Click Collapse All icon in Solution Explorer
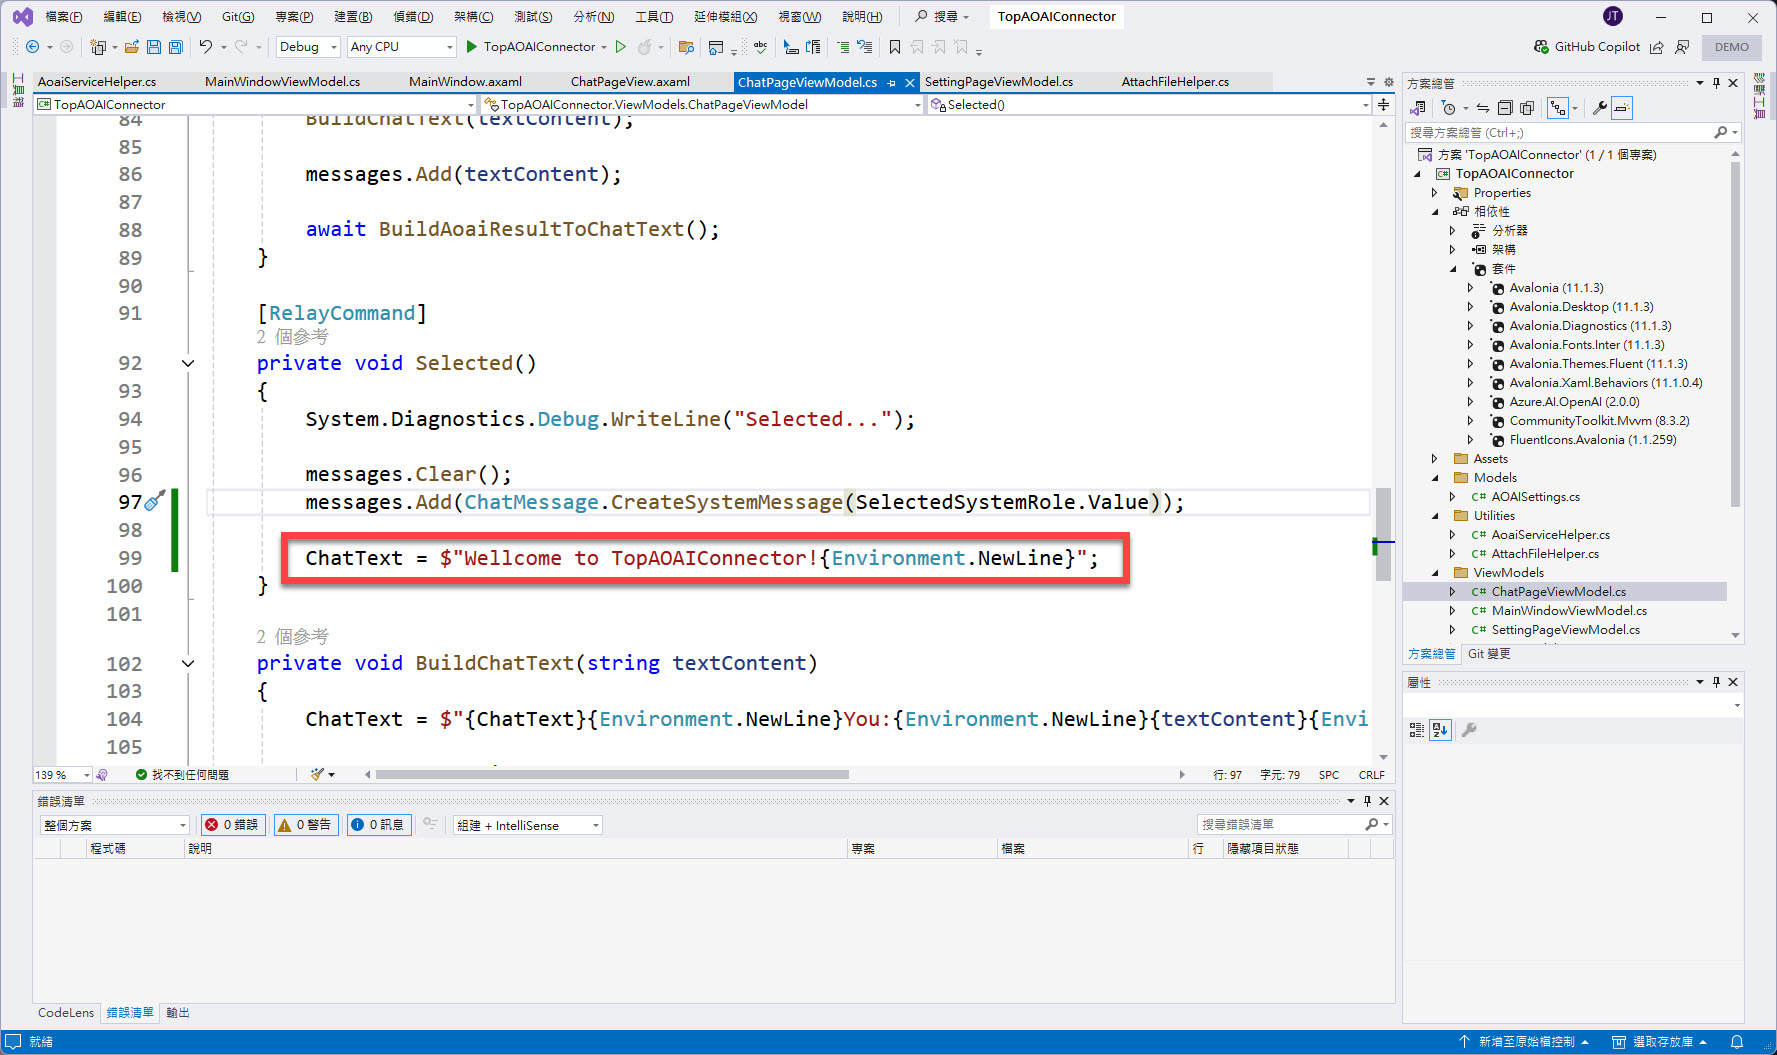This screenshot has height=1055, width=1777. click(x=1505, y=108)
